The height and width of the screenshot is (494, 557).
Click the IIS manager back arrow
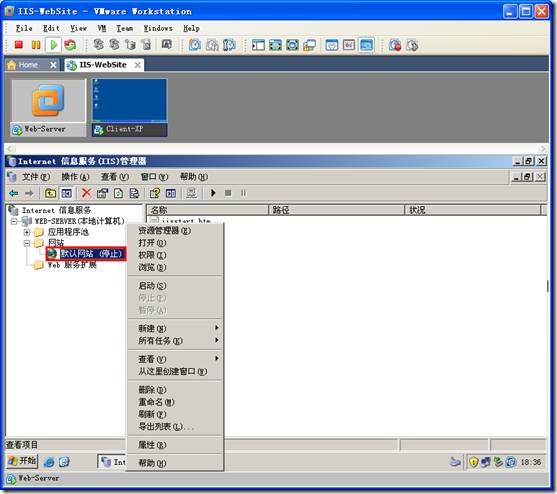(14, 193)
